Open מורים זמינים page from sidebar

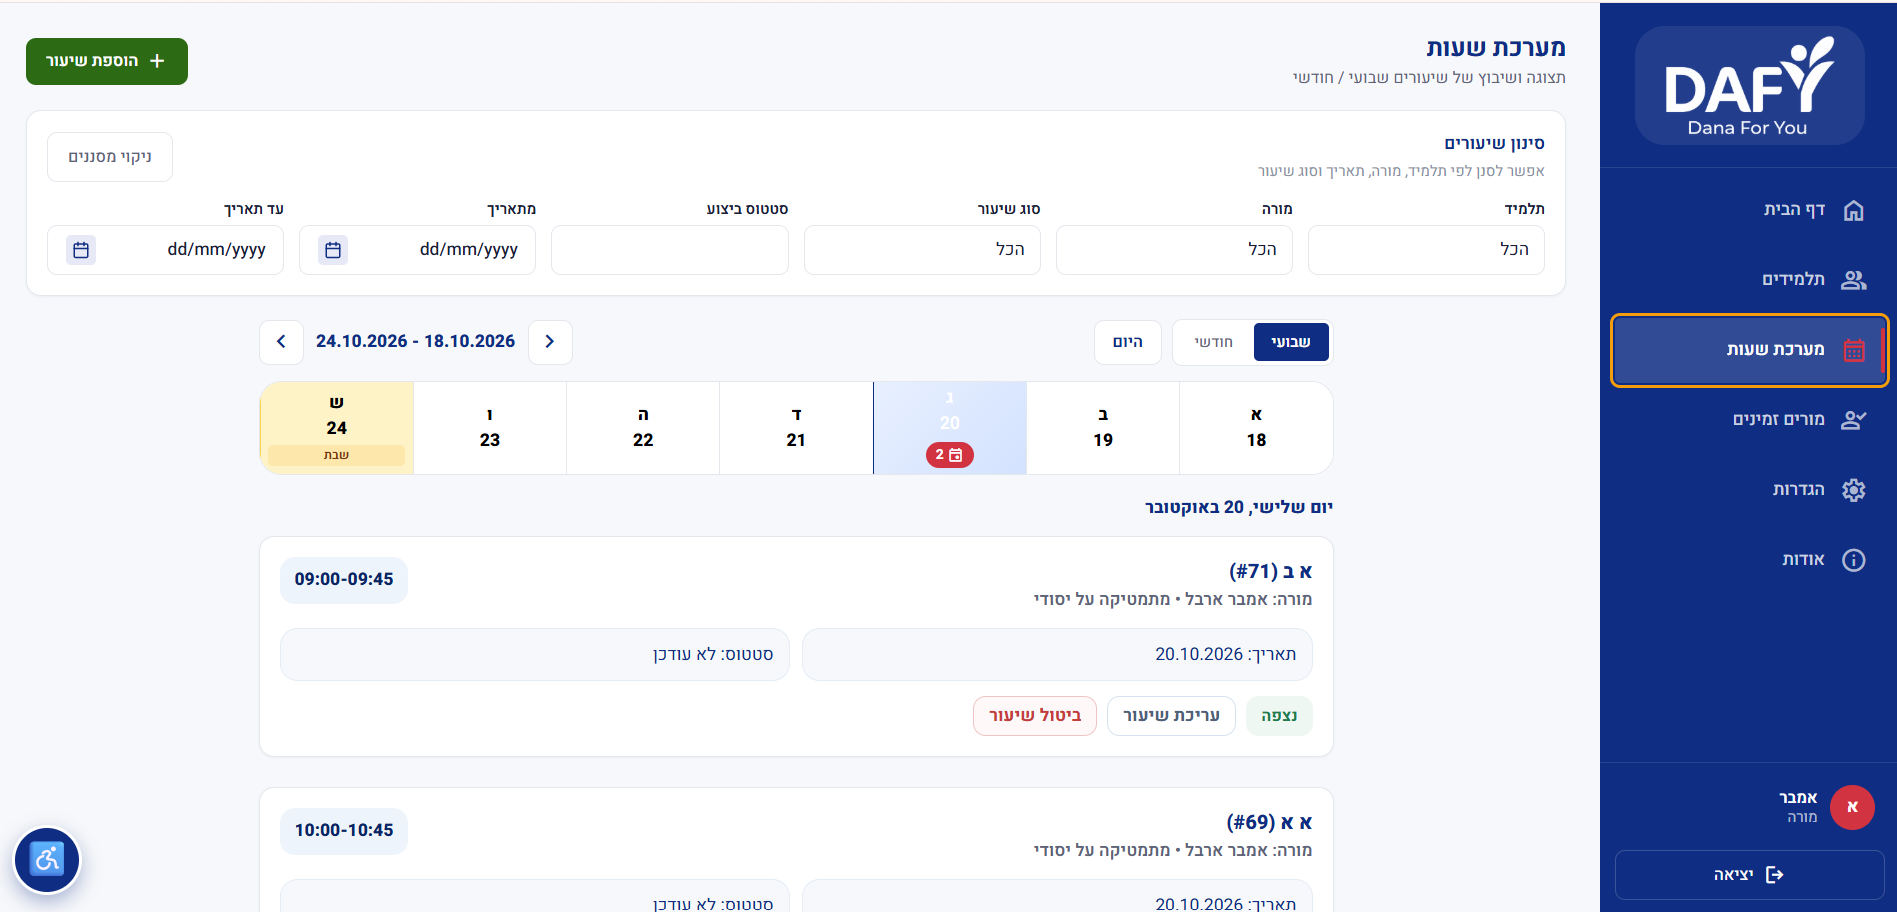tap(1750, 420)
